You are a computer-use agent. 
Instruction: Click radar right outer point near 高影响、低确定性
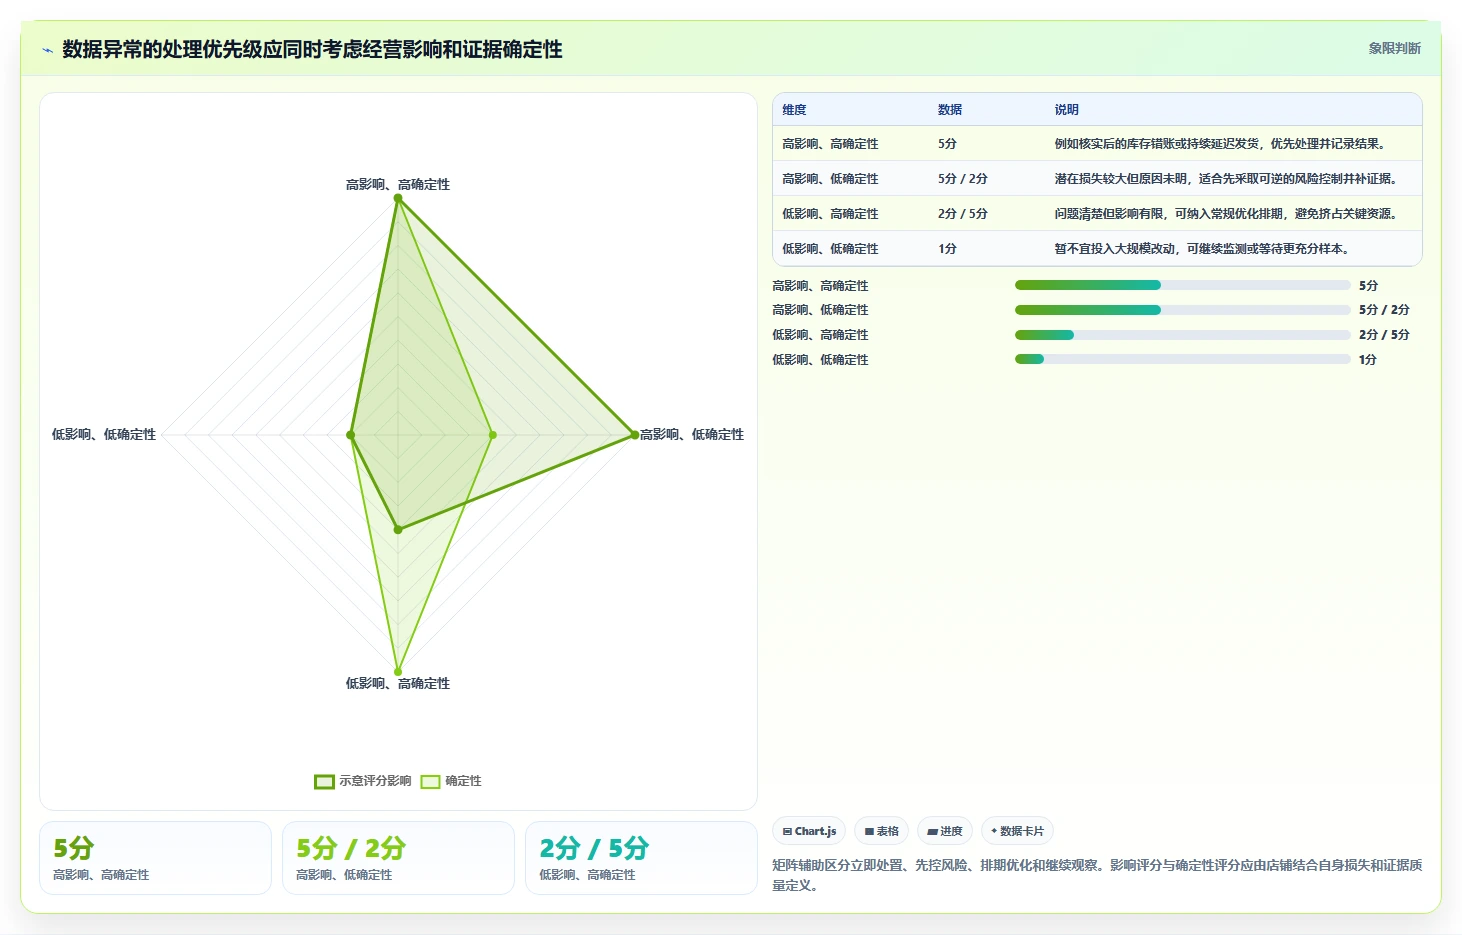(635, 435)
